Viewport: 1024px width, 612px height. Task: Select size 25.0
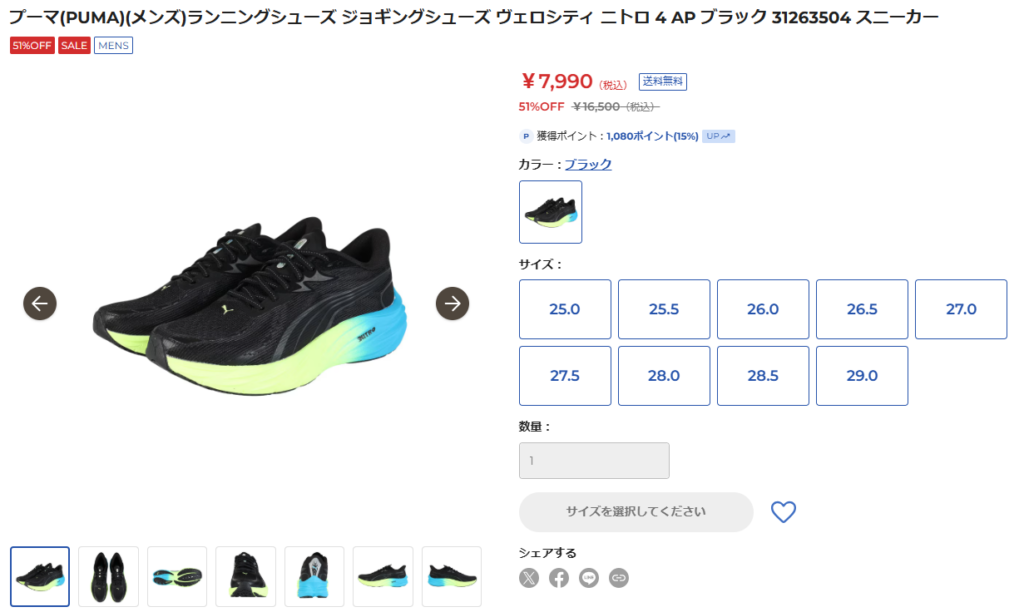coord(565,309)
